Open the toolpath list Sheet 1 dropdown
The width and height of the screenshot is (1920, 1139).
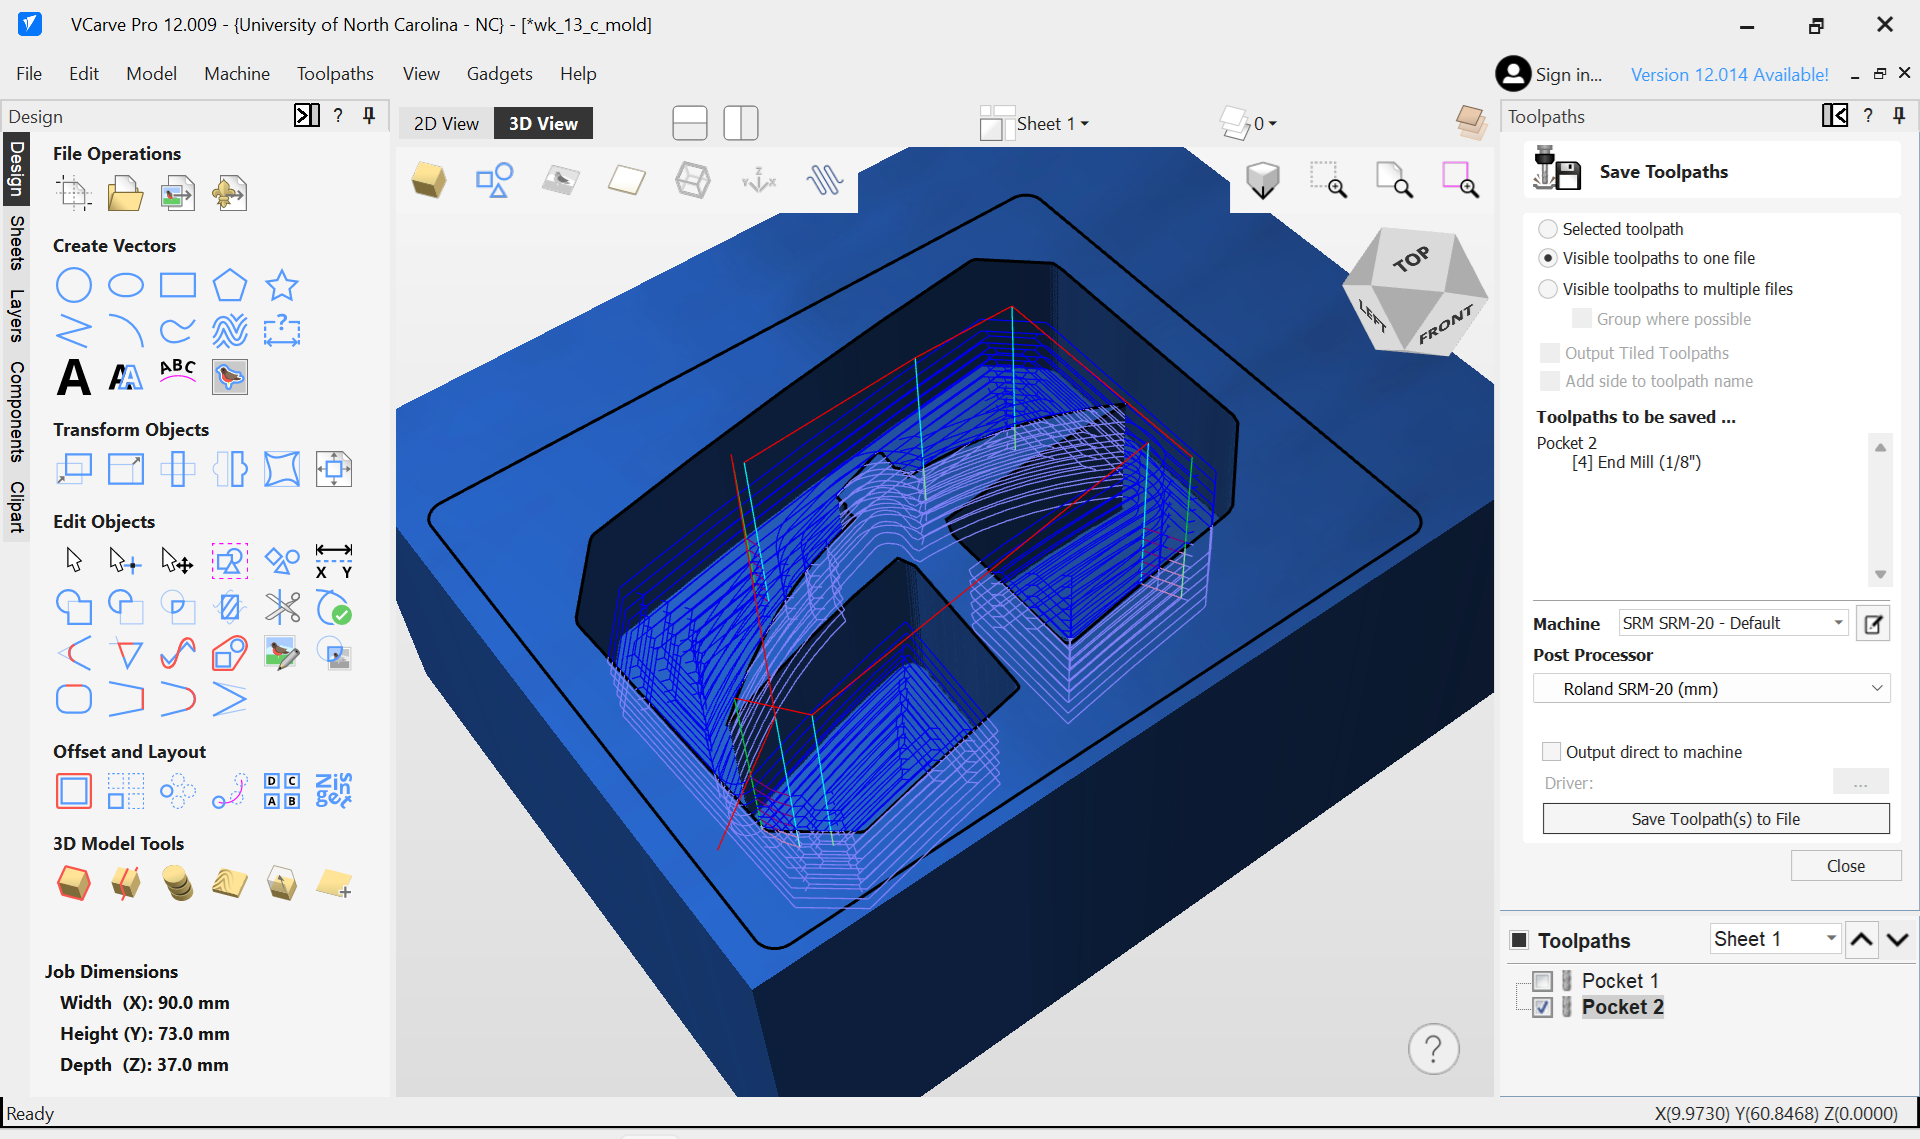tap(1775, 939)
